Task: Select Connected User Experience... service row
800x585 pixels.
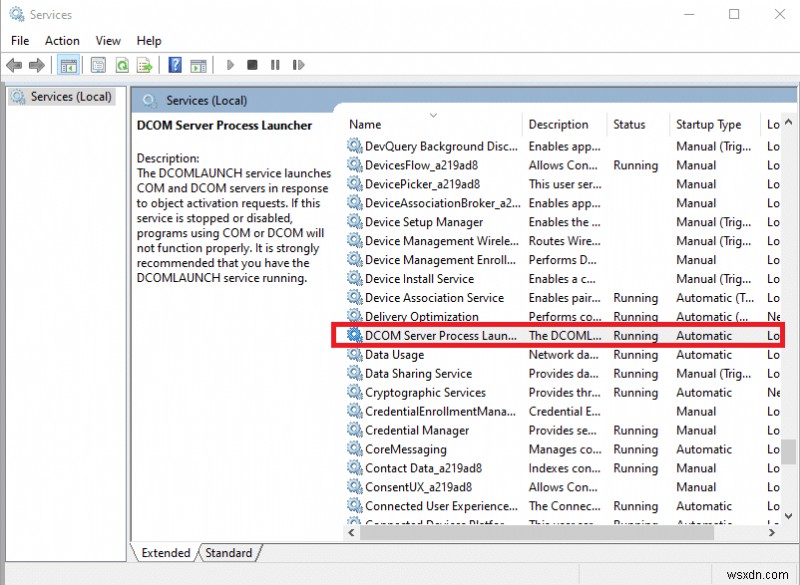Action: 564,505
